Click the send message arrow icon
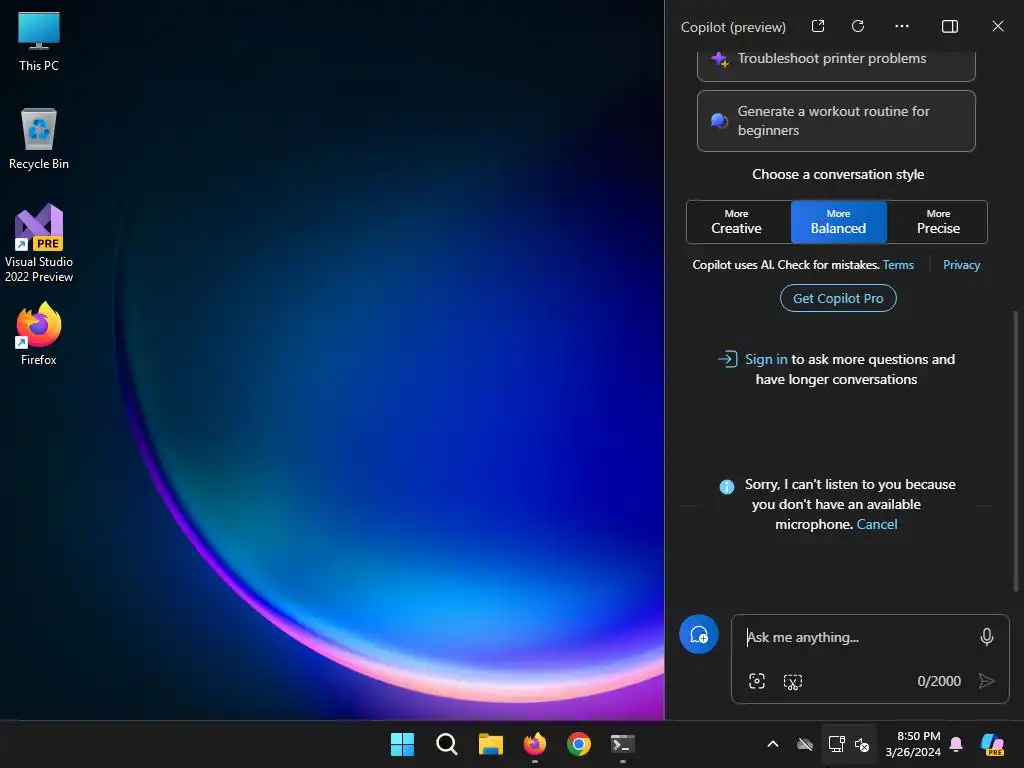The image size is (1024, 768). point(987,681)
